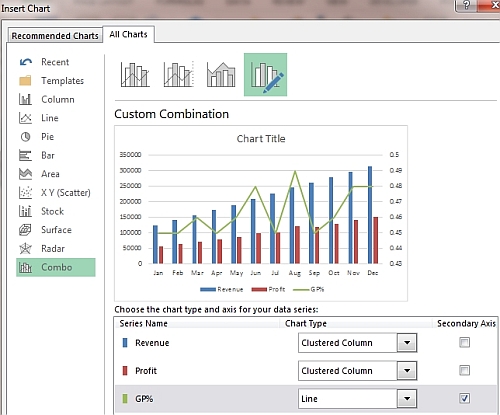This screenshot has height=415, width=500.
Task: Click the GP% Line combo box
Action: point(357,399)
